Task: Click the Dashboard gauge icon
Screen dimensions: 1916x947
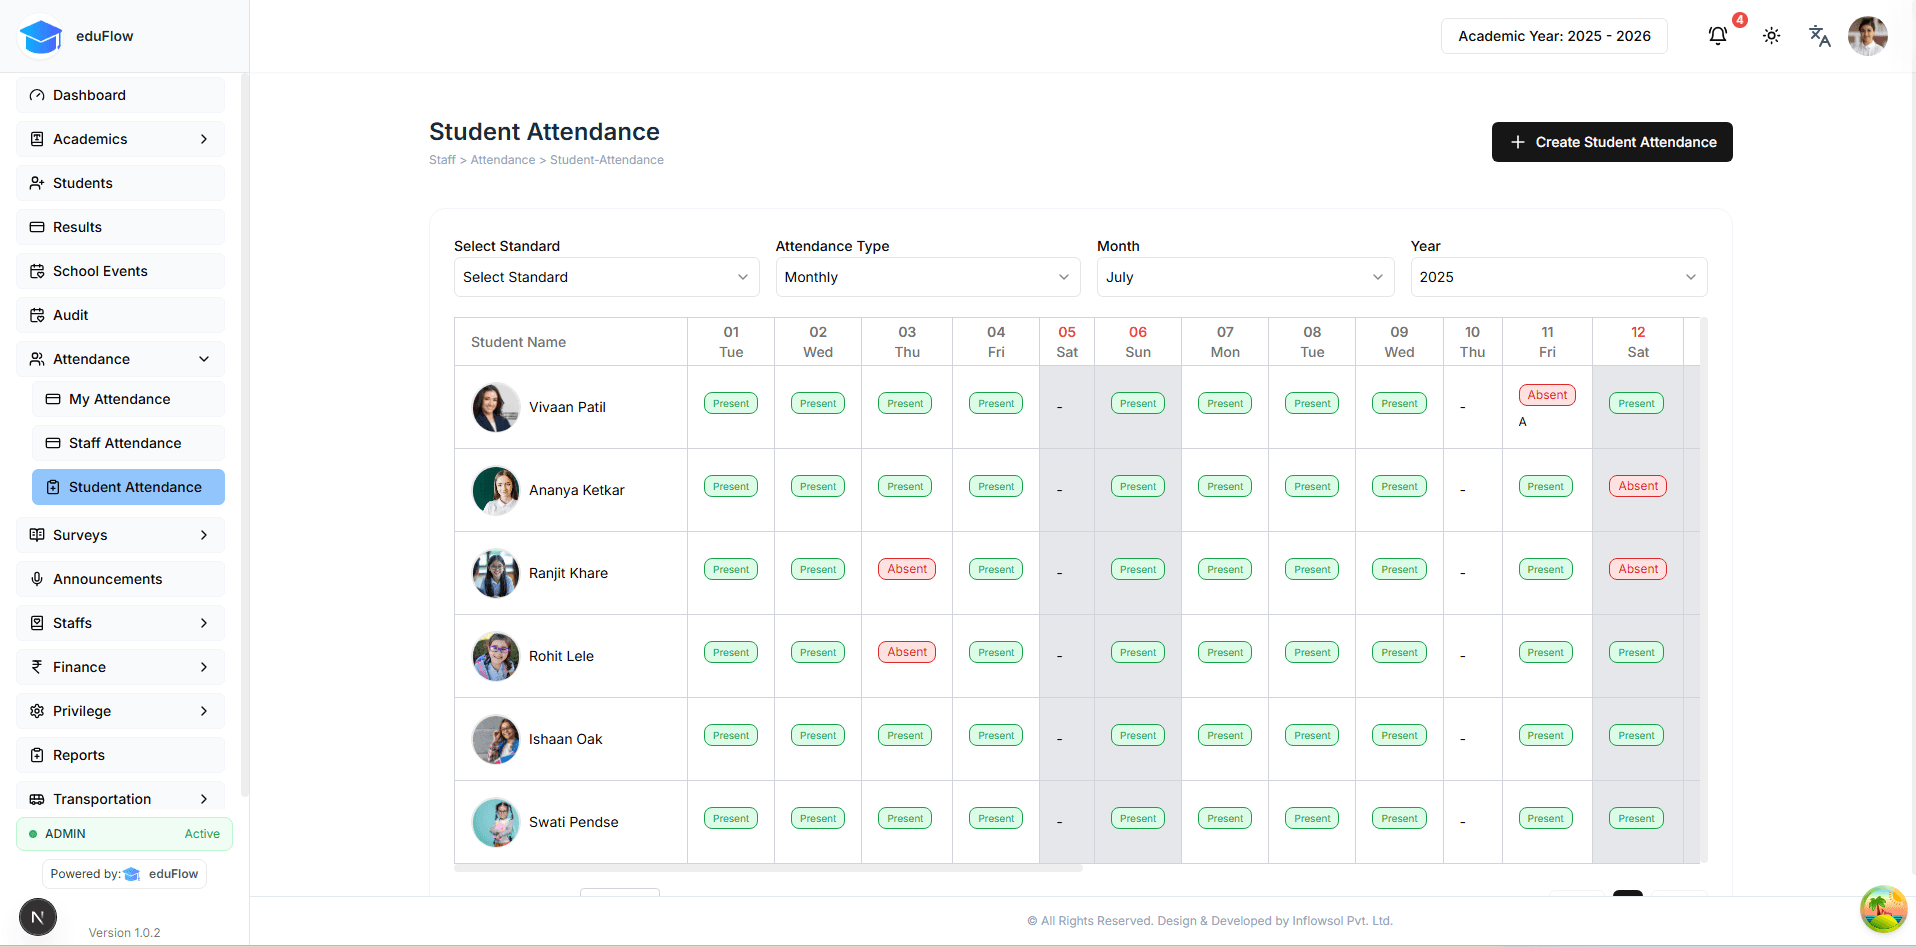Action: [37, 95]
